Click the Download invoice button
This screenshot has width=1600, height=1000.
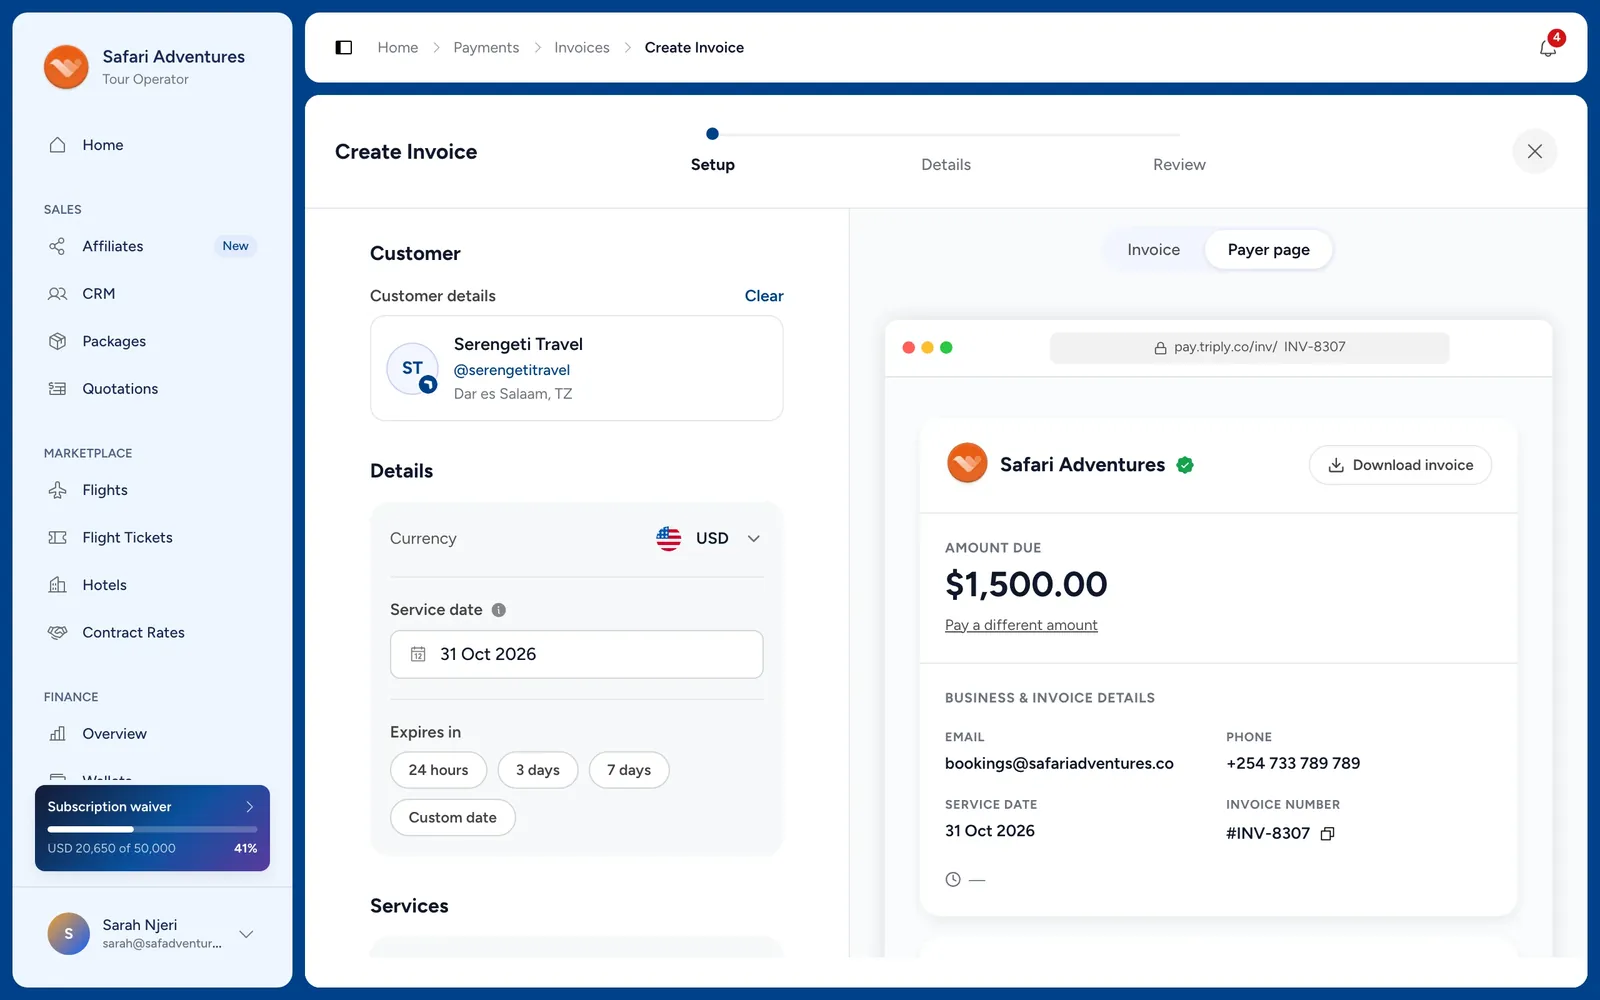pyautogui.click(x=1400, y=465)
